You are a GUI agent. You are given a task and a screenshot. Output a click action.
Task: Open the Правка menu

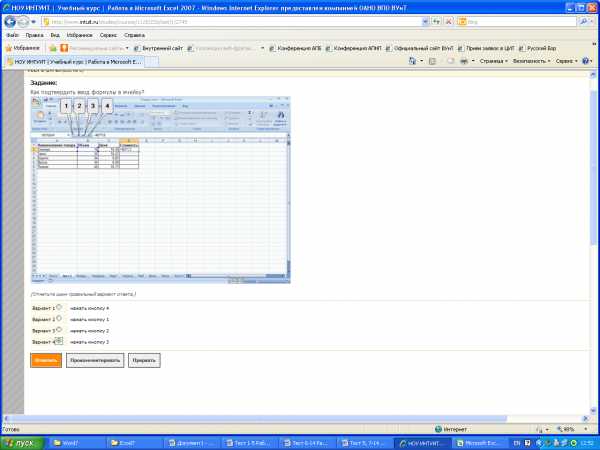[34, 35]
